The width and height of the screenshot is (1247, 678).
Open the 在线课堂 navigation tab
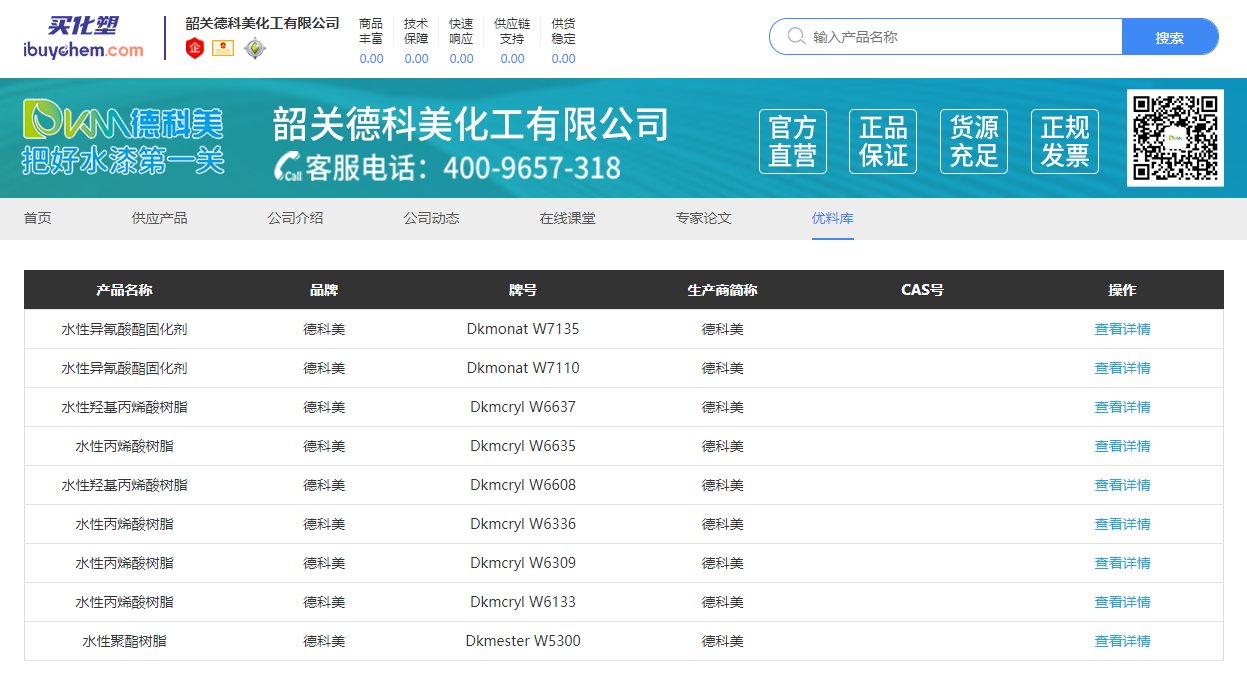tap(568, 218)
